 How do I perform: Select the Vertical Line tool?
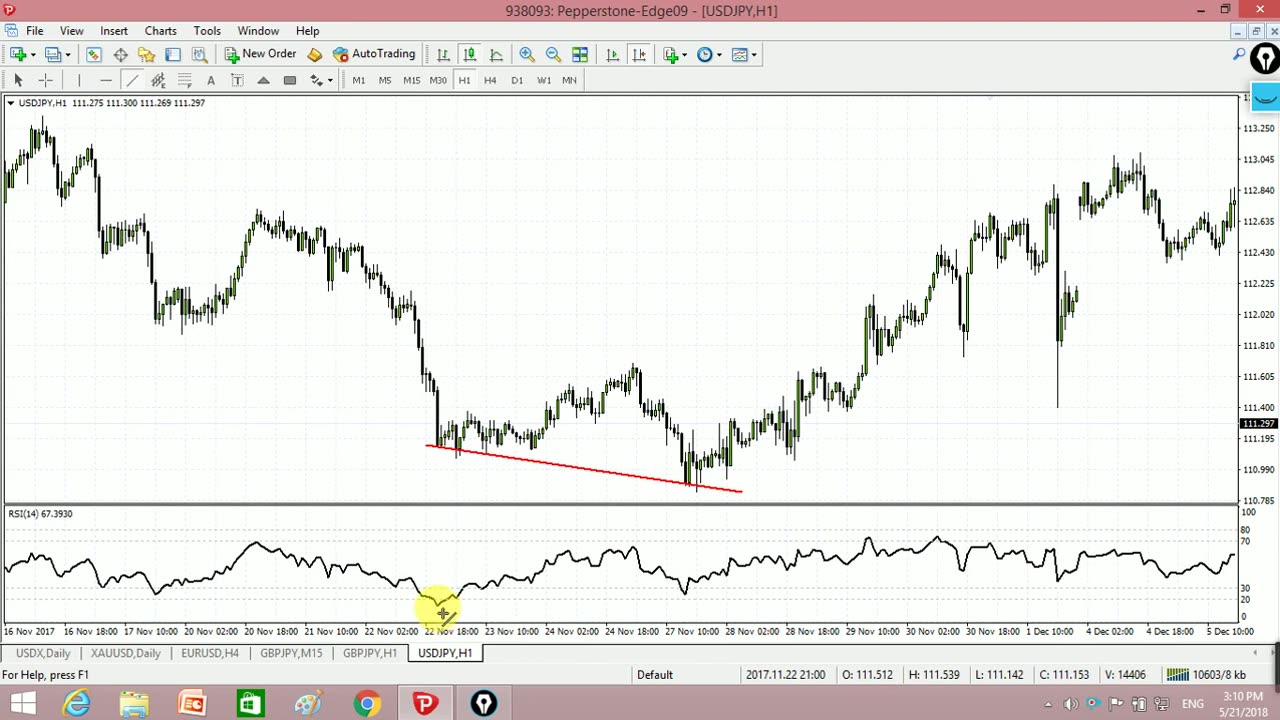(79, 80)
